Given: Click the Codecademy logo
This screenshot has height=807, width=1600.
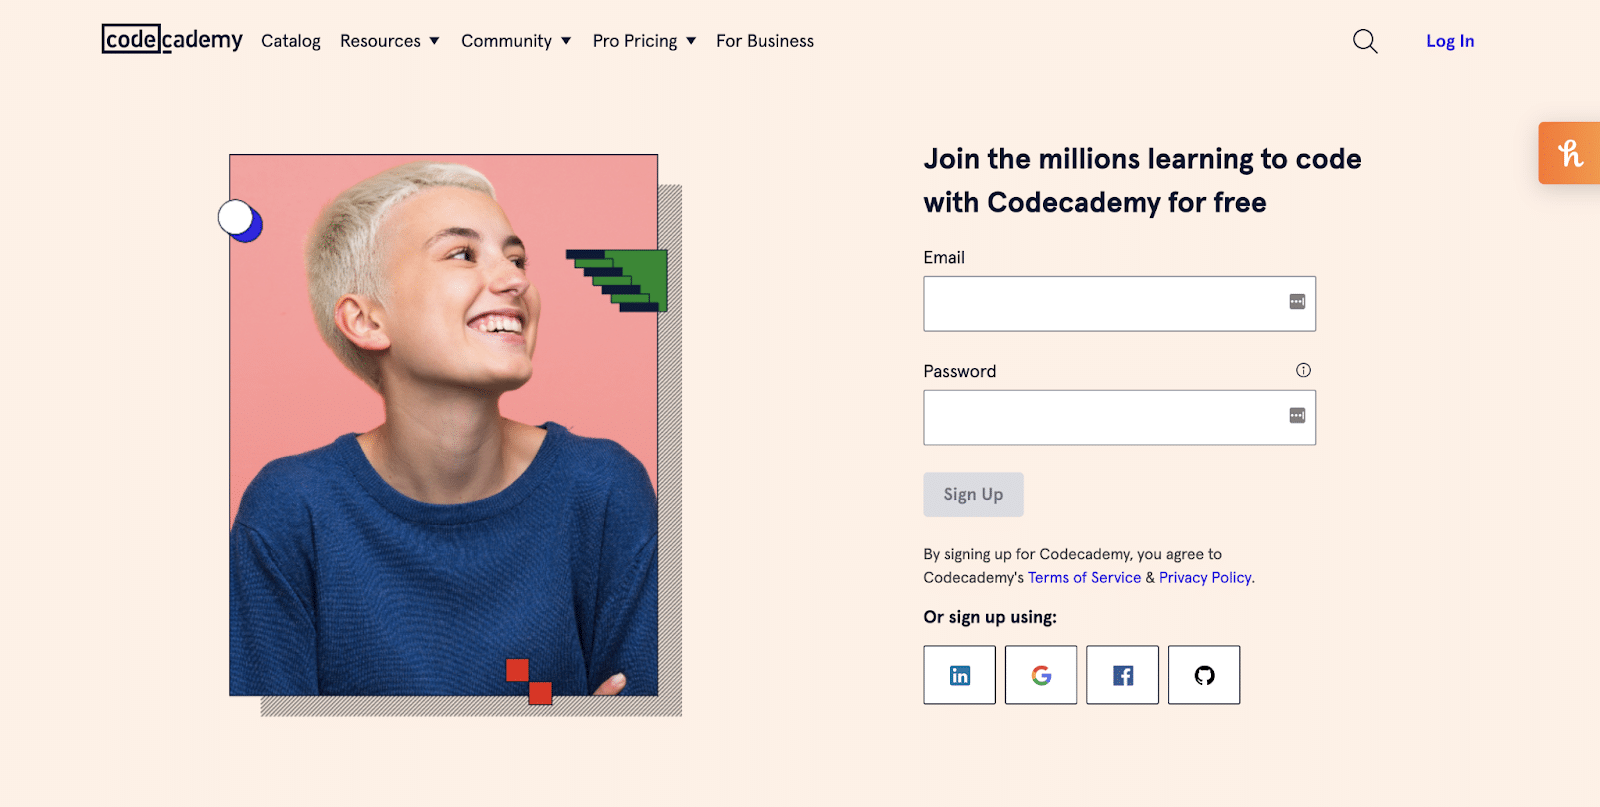Looking at the screenshot, I should point(170,40).
